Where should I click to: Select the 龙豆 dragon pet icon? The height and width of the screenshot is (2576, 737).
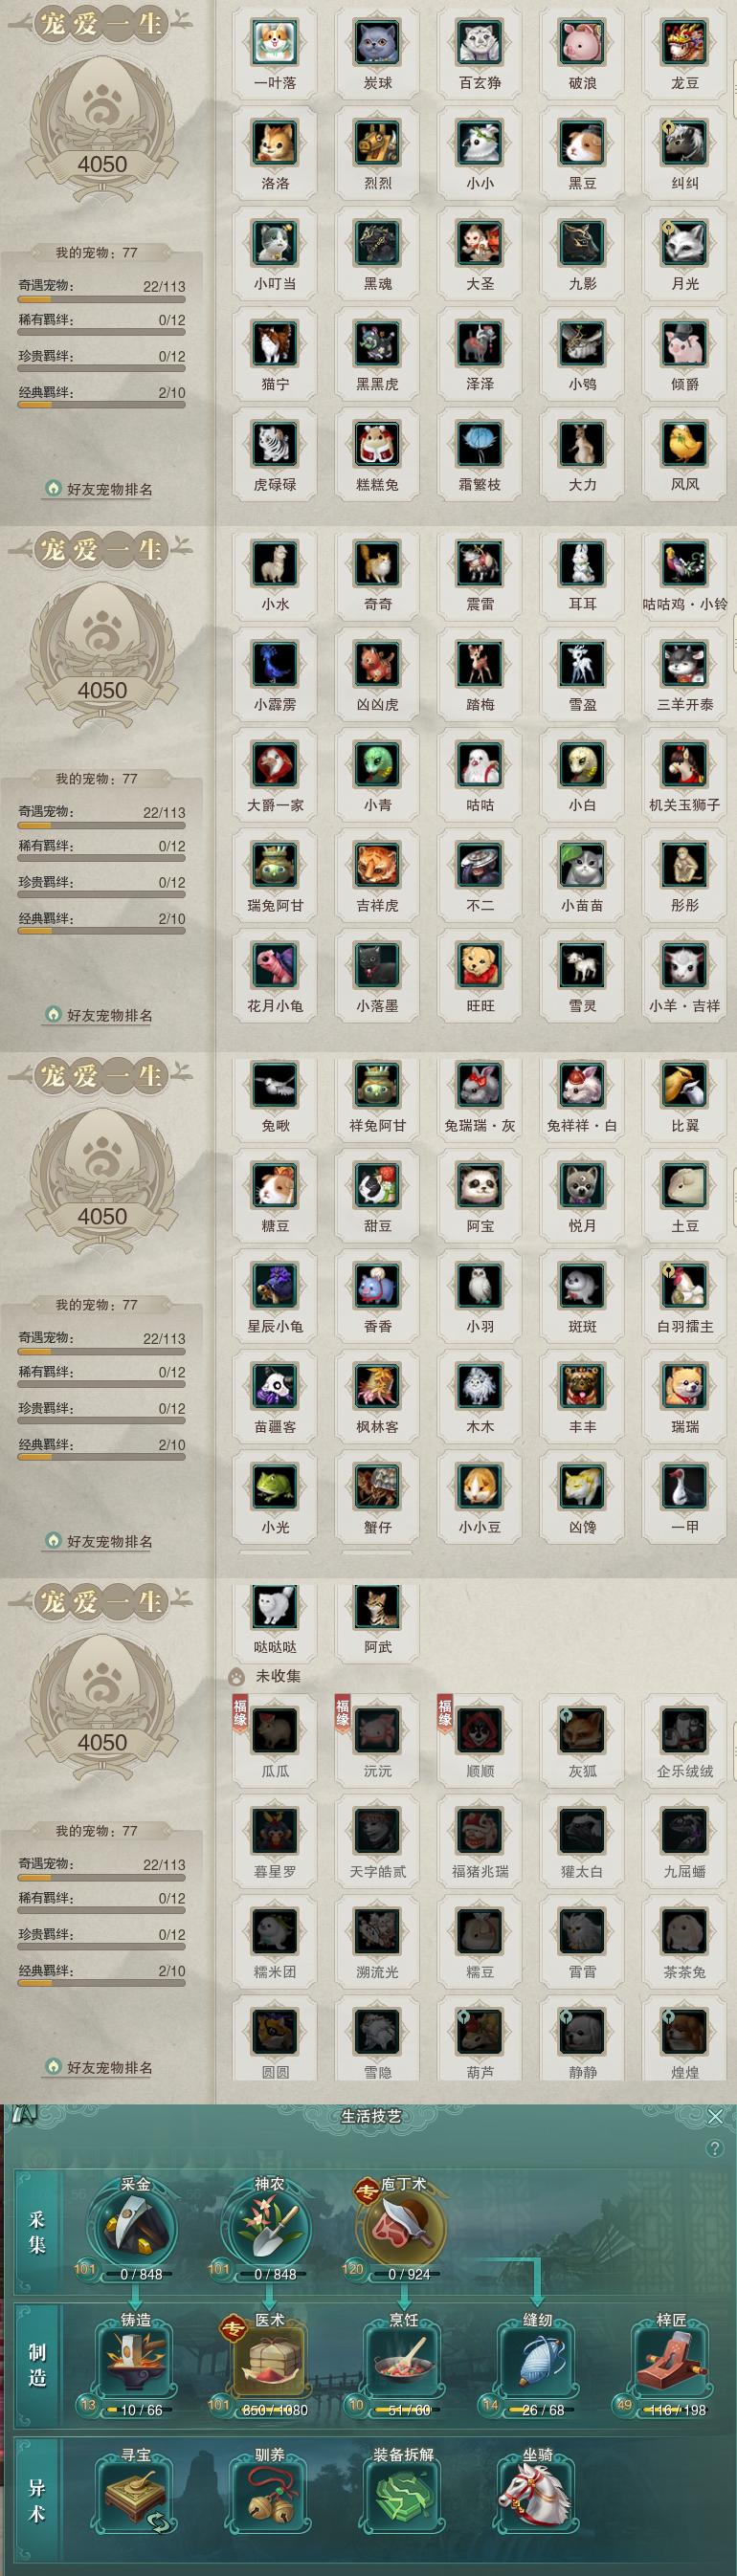click(x=685, y=42)
